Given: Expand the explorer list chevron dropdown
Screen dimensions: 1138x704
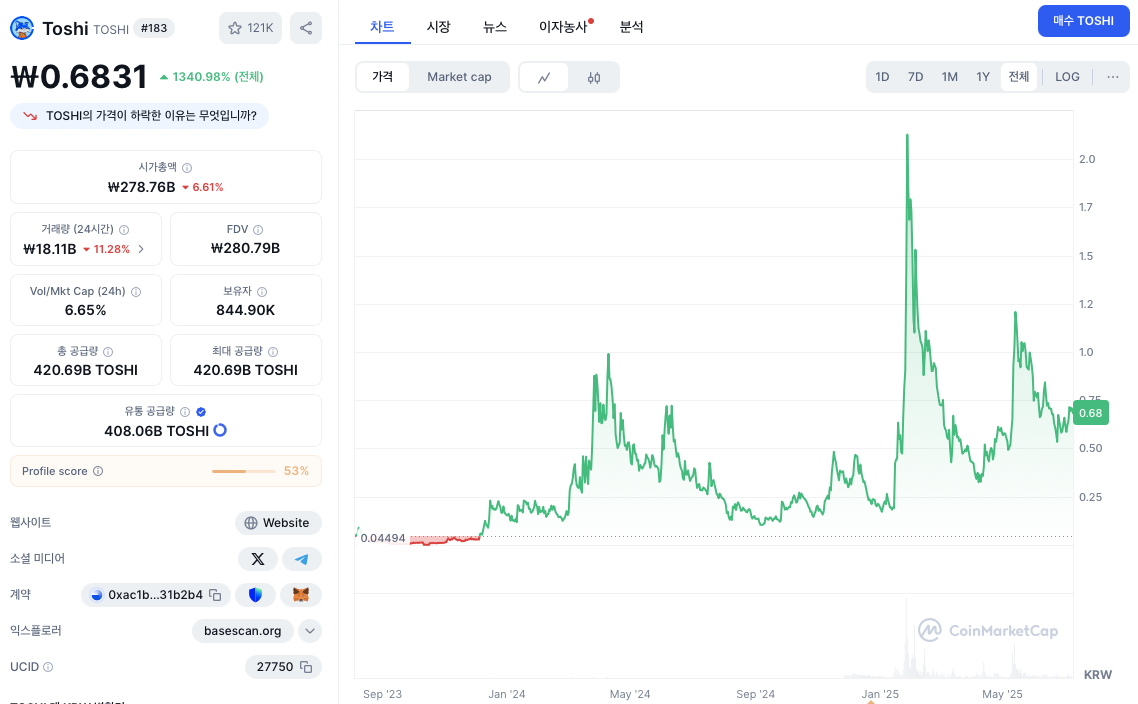Looking at the screenshot, I should [310, 631].
